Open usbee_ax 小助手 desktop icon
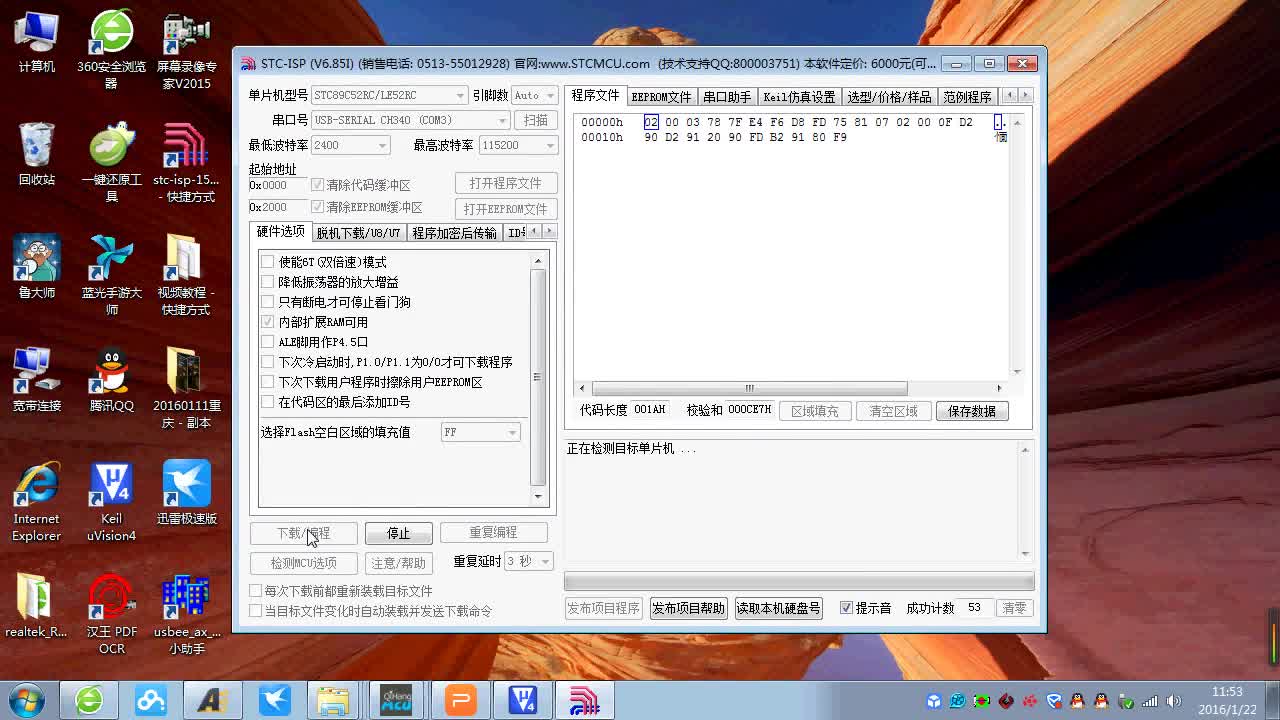Image resolution: width=1280 pixels, height=720 pixels. pyautogui.click(x=186, y=614)
